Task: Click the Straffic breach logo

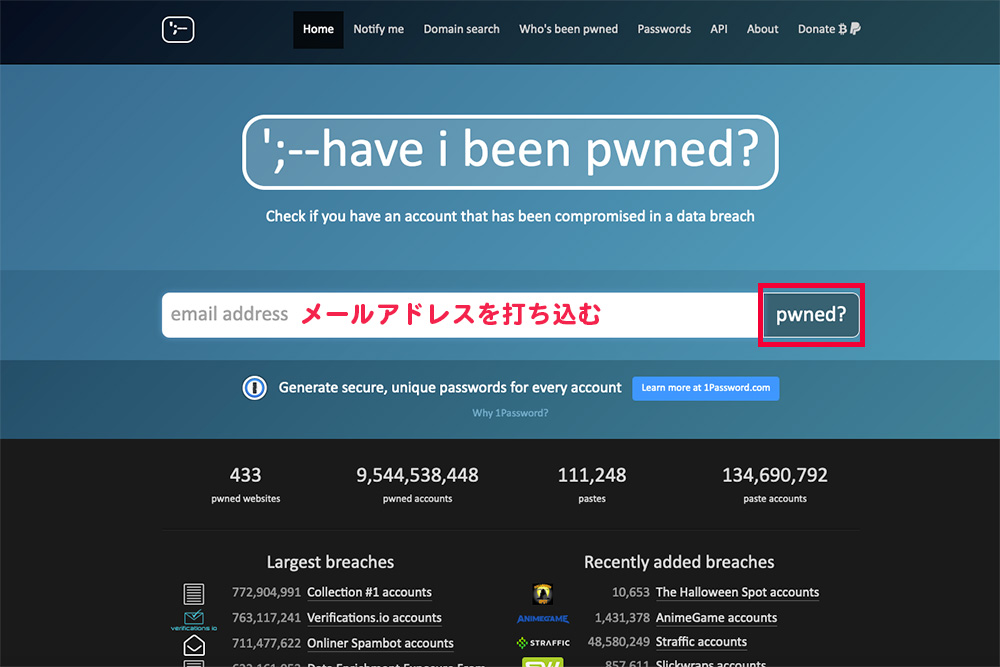Action: 543,642
